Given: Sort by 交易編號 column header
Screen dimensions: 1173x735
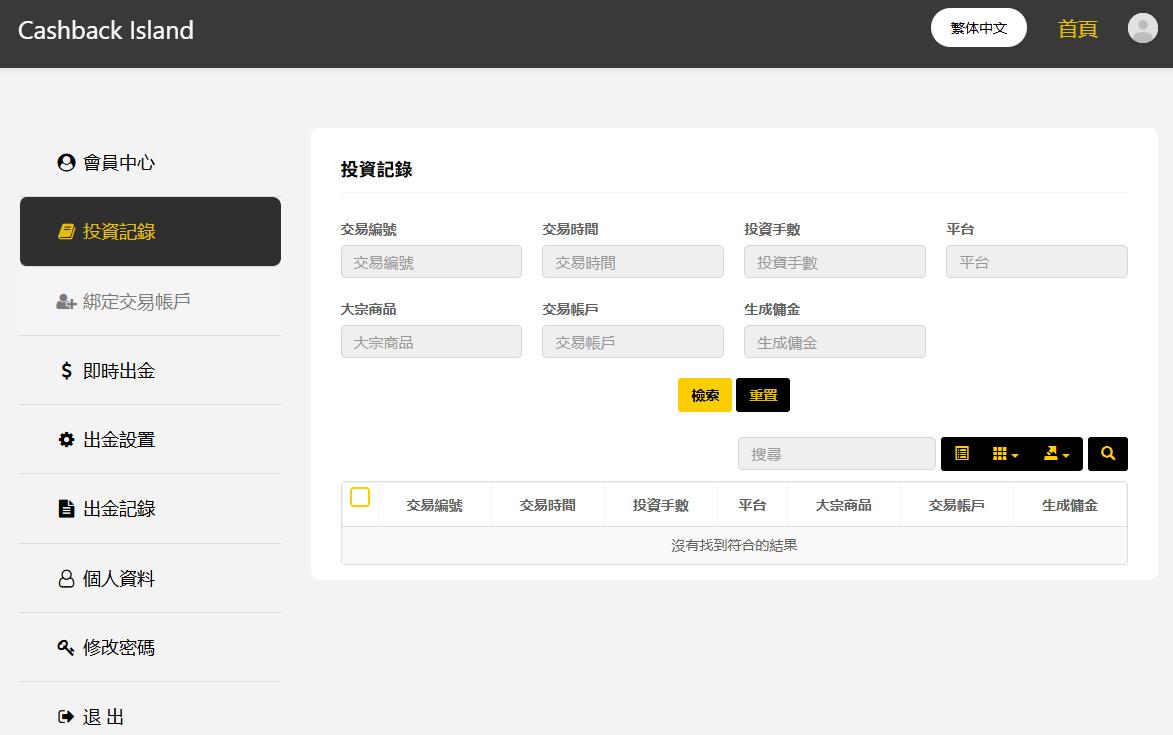Looking at the screenshot, I should click(x=435, y=505).
